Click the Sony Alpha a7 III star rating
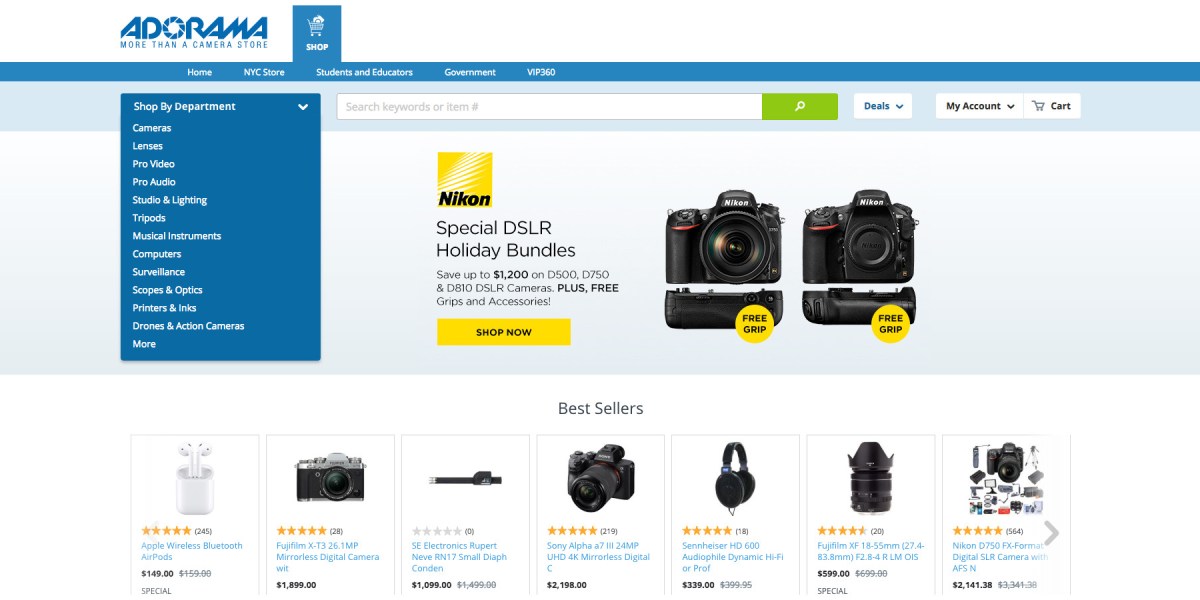The image size is (1200, 600). click(x=572, y=531)
